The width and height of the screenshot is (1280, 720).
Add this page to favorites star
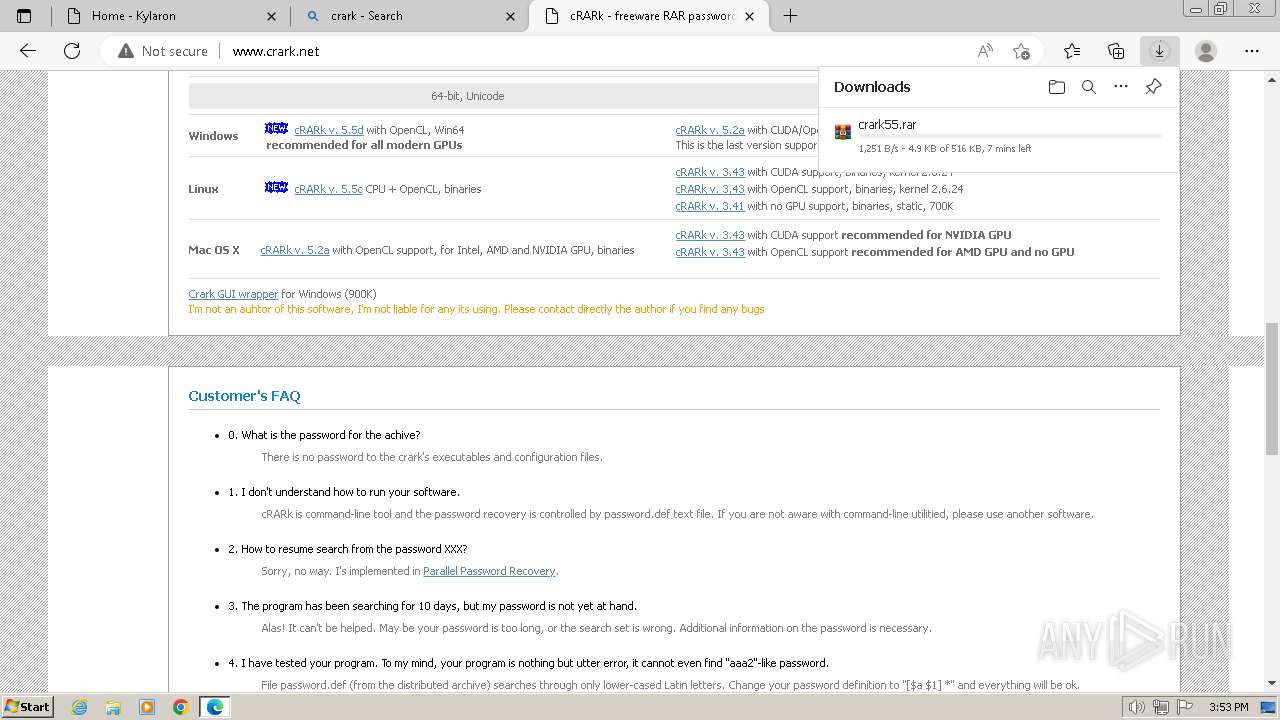(x=1021, y=51)
